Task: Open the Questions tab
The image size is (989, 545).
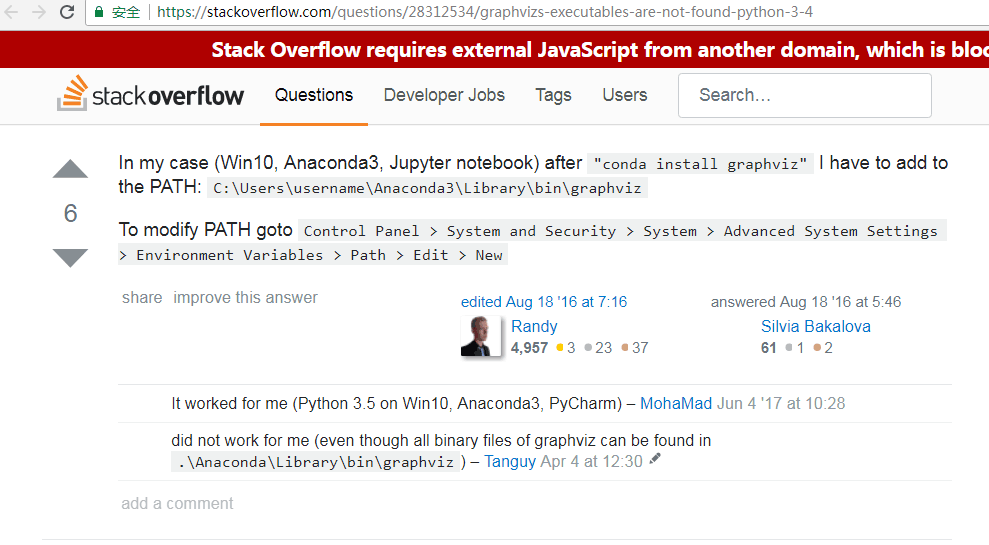Action: pos(314,95)
